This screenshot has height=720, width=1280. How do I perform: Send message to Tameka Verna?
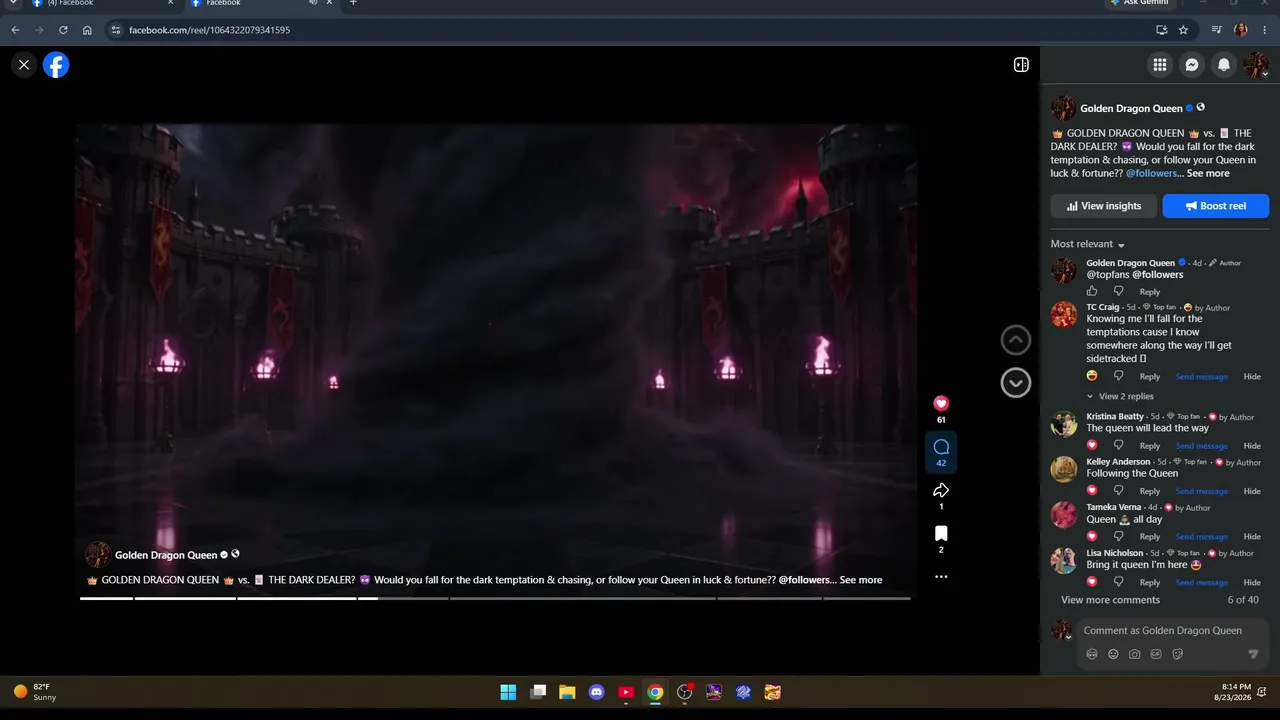(x=1201, y=537)
